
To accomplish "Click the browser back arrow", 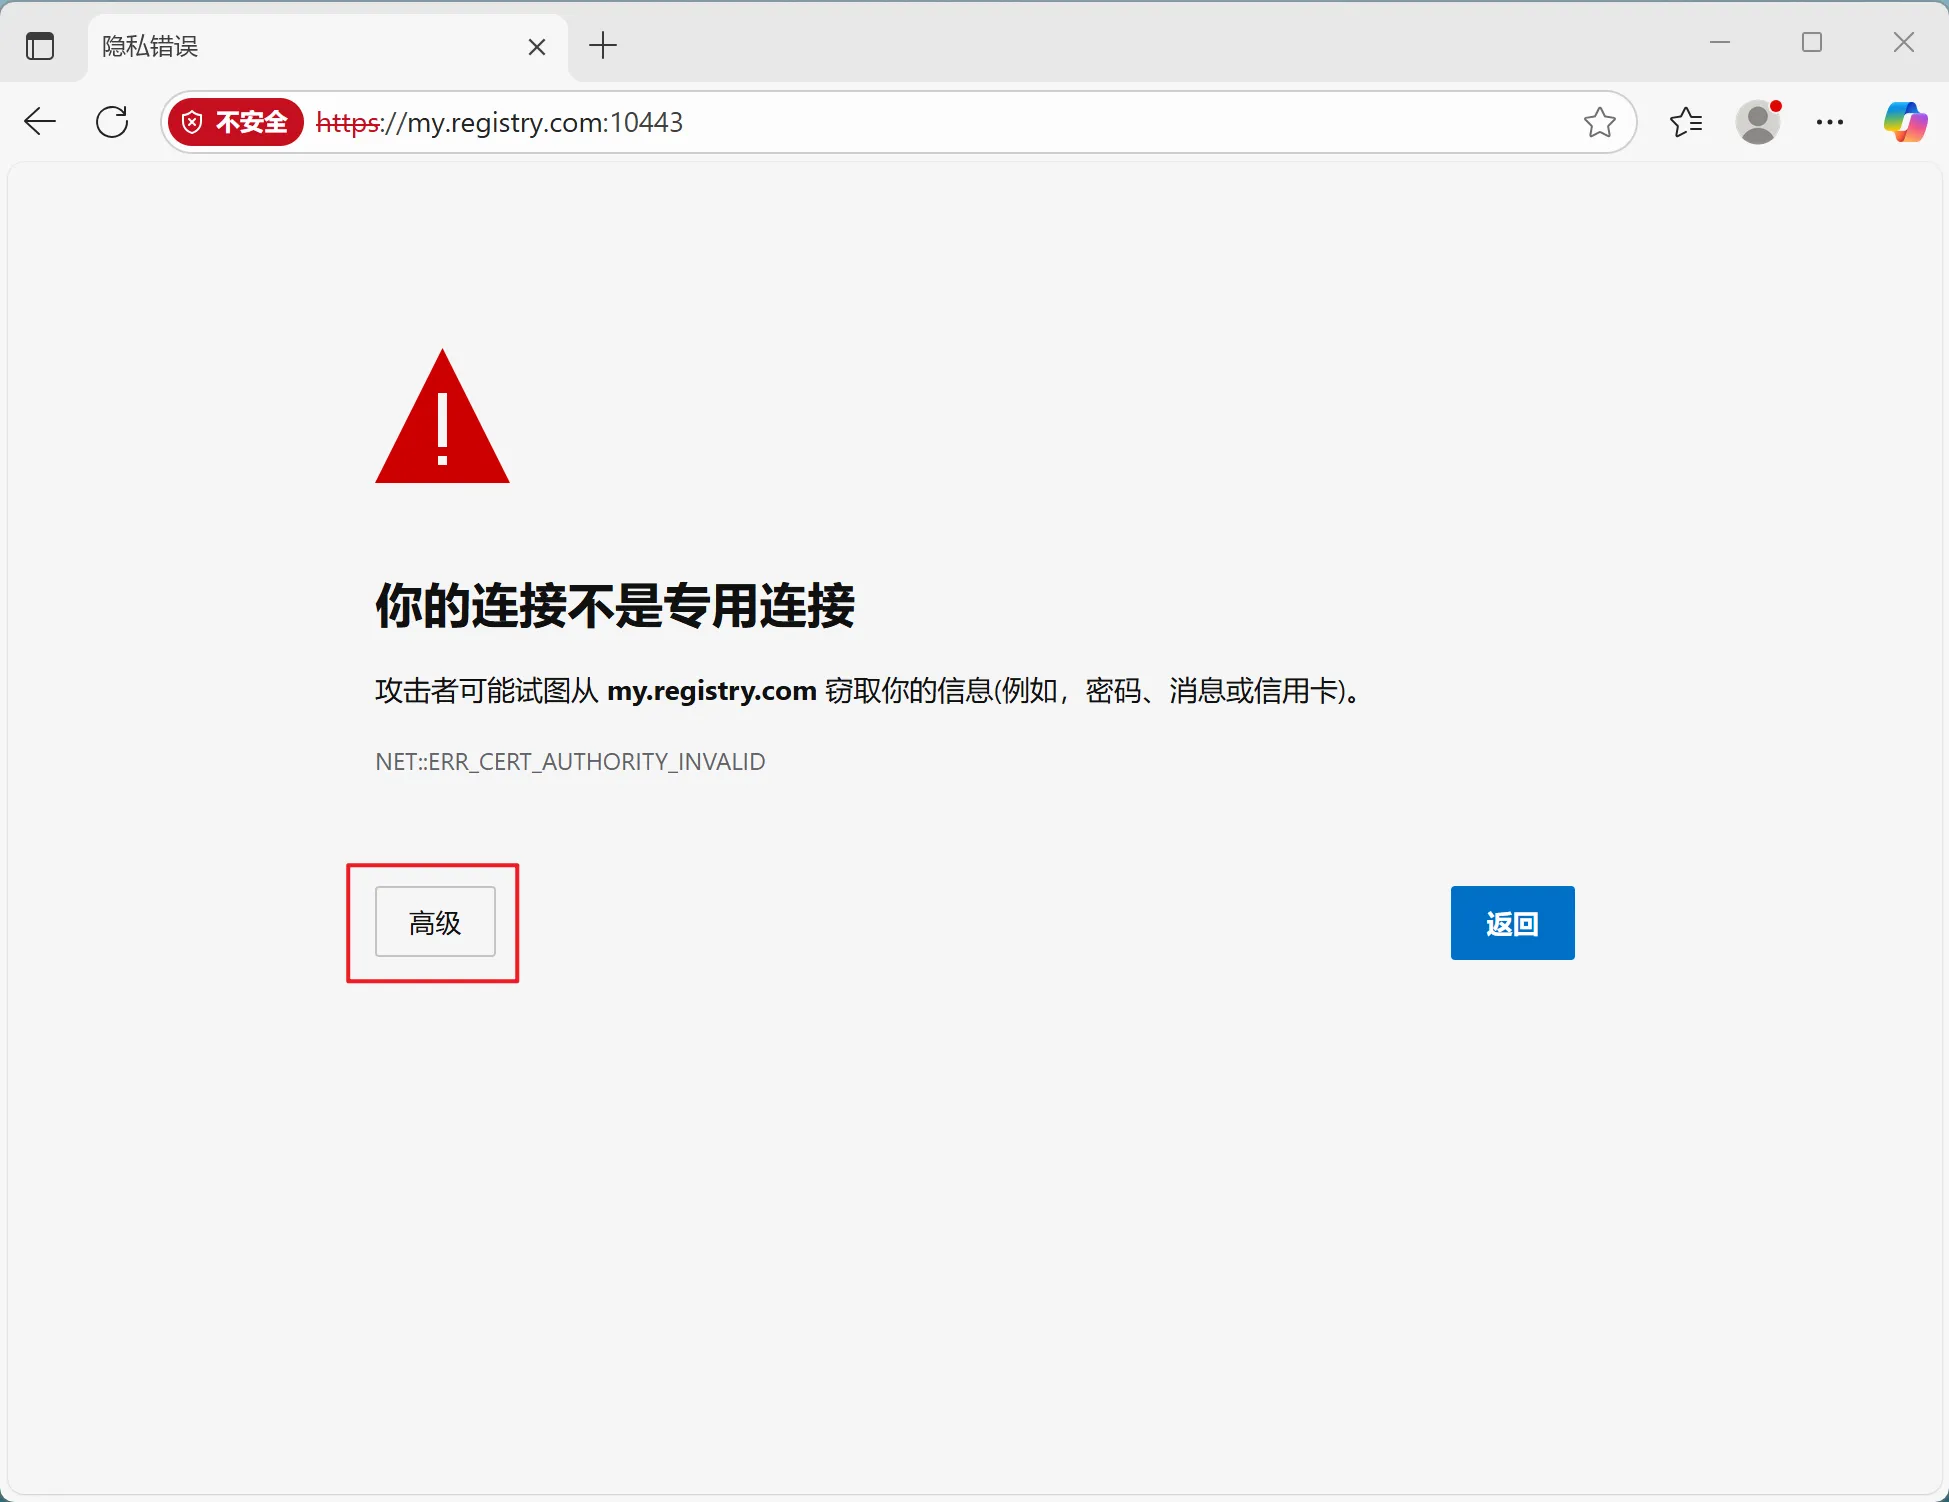I will pos(40,122).
